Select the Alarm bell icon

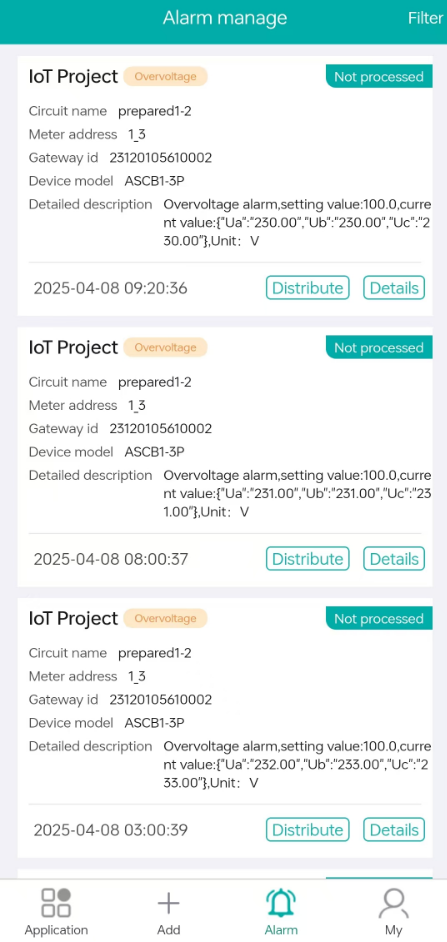coord(281,903)
